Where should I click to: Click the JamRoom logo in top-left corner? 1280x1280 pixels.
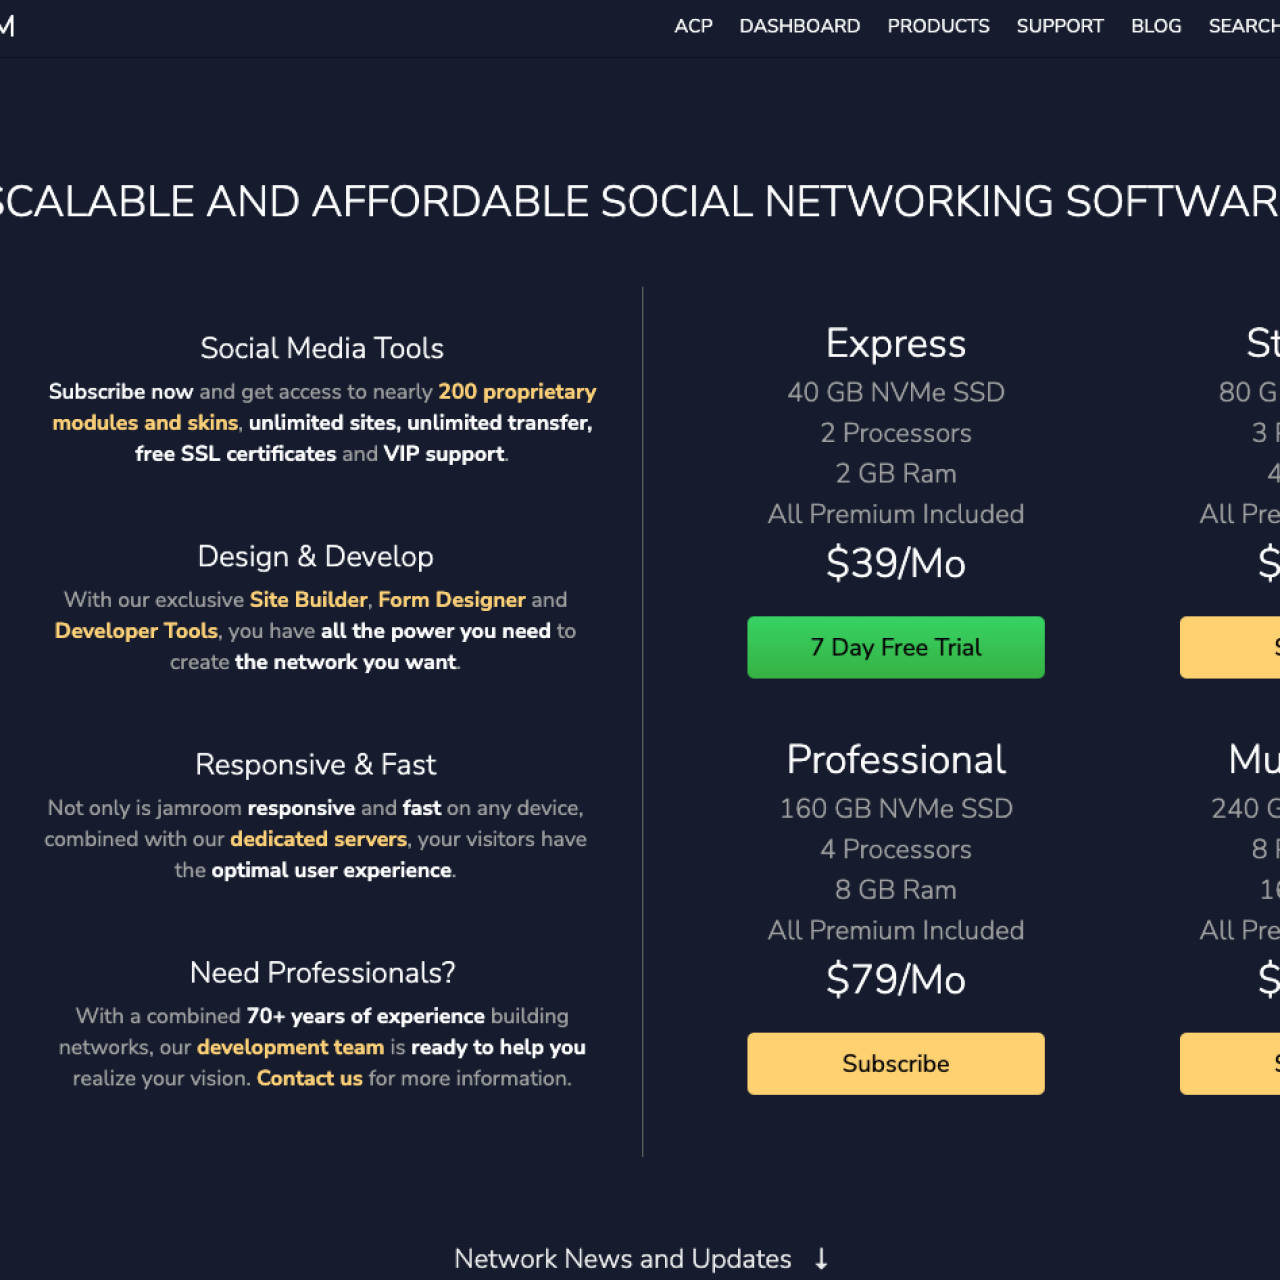8,26
